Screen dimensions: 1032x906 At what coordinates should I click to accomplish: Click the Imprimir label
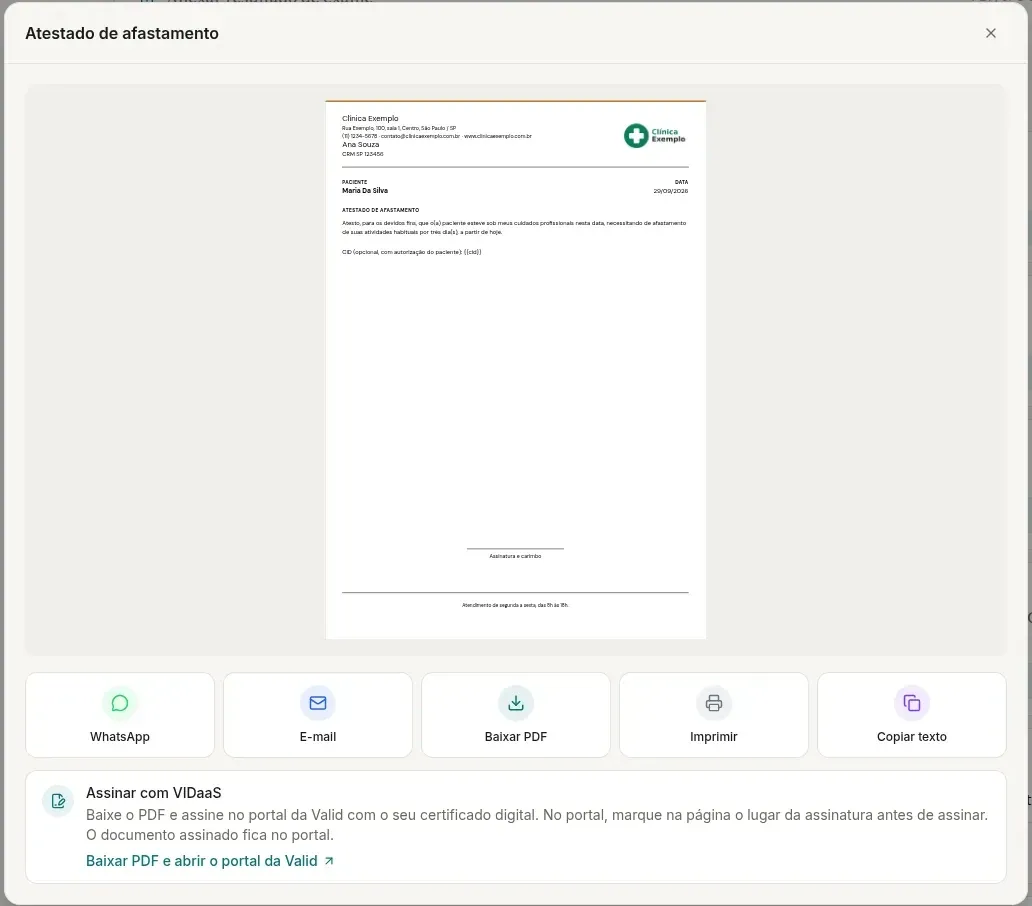[x=713, y=736]
